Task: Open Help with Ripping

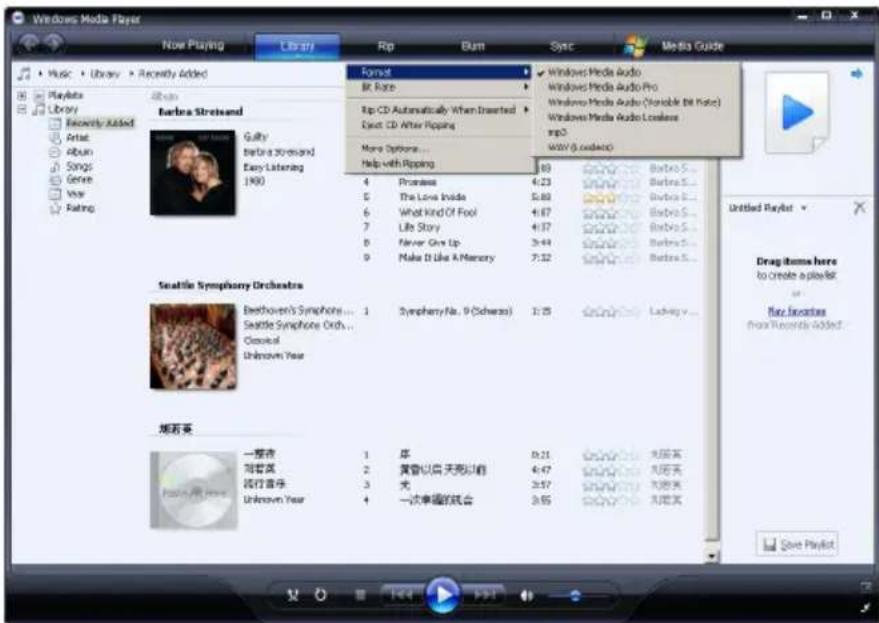Action: click(440, 164)
